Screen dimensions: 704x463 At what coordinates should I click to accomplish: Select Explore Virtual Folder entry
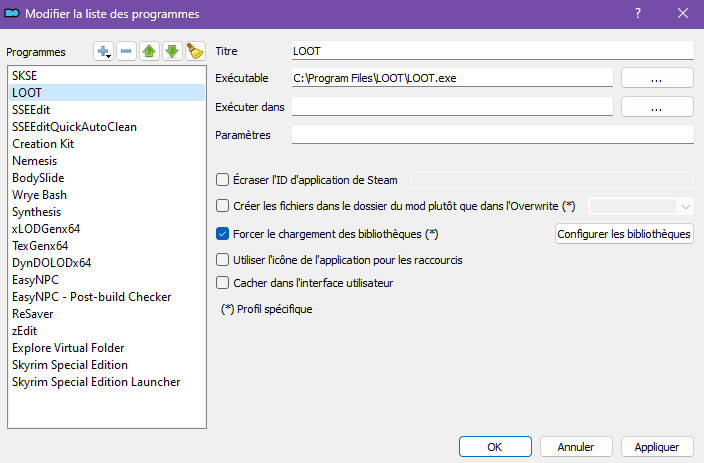[107, 348]
